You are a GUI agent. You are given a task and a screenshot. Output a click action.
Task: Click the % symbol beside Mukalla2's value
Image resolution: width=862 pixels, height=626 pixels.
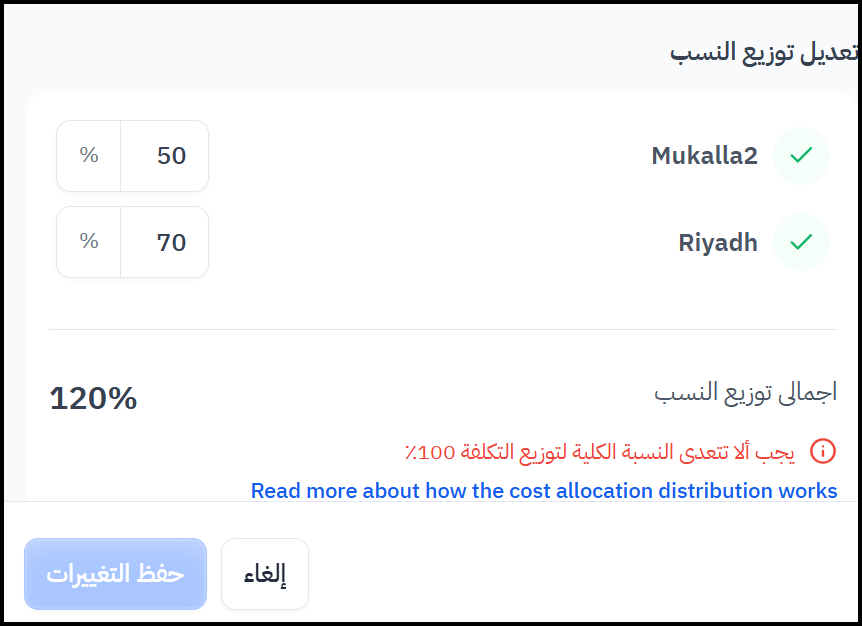(89, 156)
